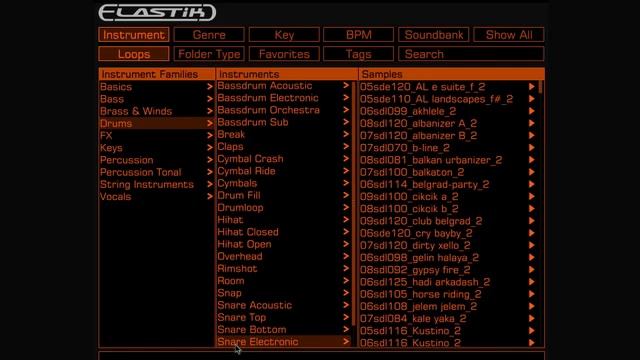Toggle the BPM filter
Viewport: 640px width, 360px height.
click(x=358, y=35)
